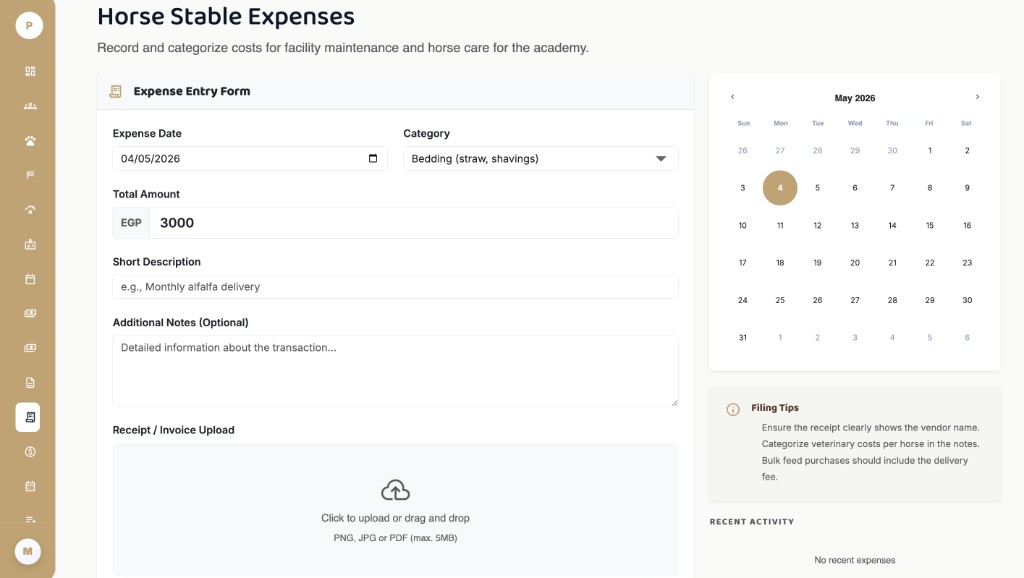This screenshot has width=1024, height=578.
Task: Open the plain calendar sidebar icon
Action: [x=30, y=279]
